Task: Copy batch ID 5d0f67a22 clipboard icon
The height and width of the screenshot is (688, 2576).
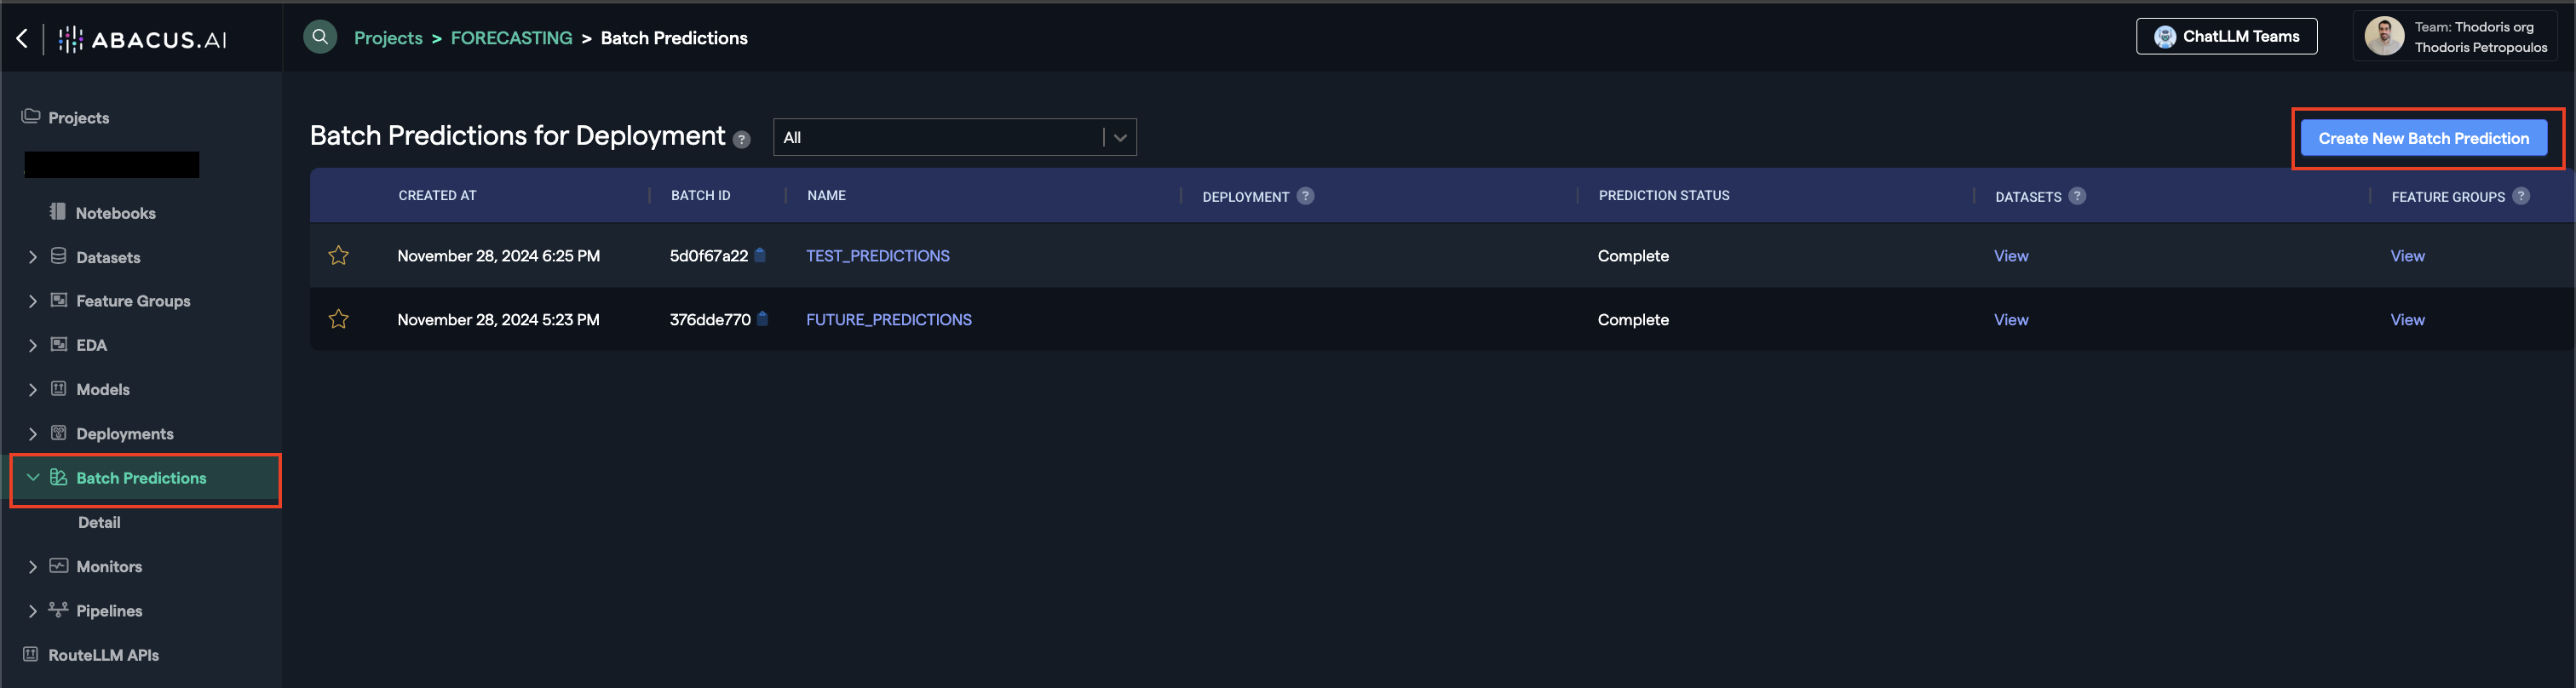Action: coord(760,255)
